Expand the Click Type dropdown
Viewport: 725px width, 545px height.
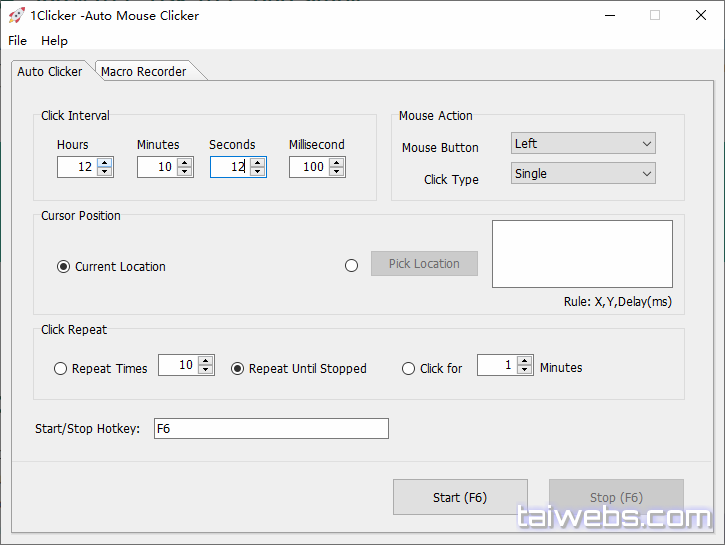pyautogui.click(x=583, y=174)
